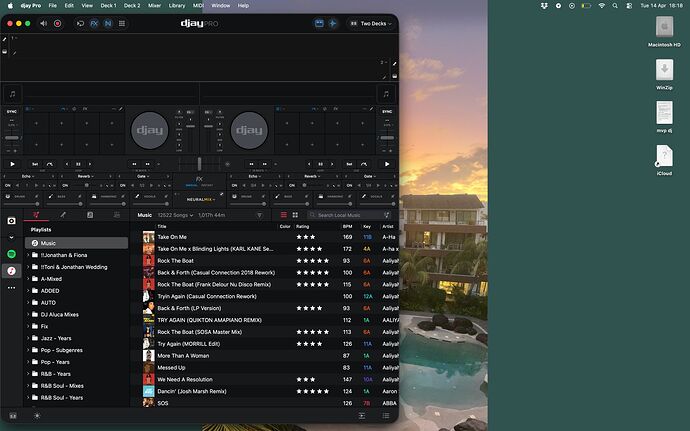Click the left deck music note icon
Screen dimensions: 690x431
12,94
